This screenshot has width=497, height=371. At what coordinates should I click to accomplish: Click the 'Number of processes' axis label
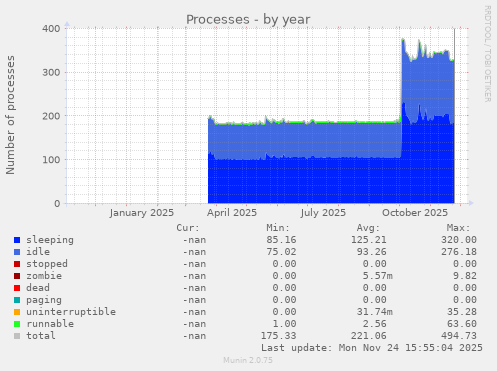pyautogui.click(x=11, y=115)
